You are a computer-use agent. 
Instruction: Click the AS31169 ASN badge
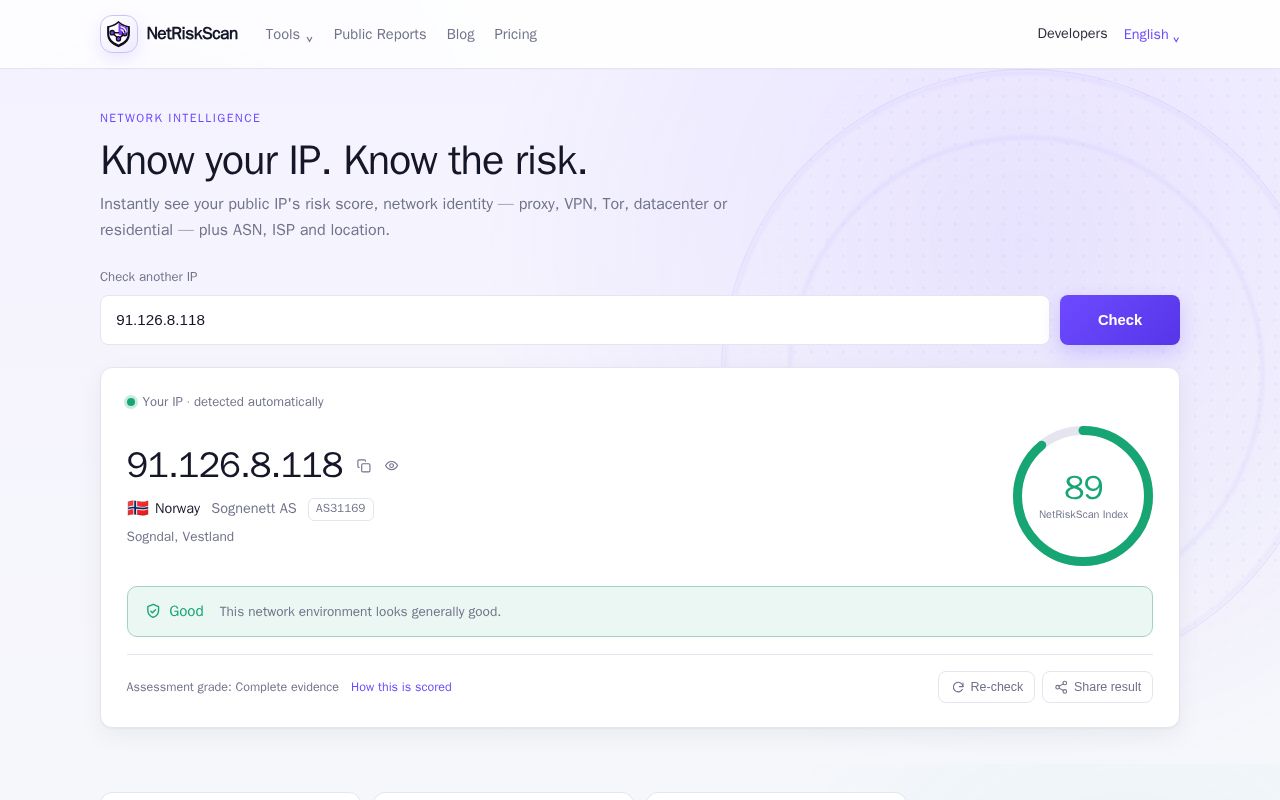tap(341, 509)
